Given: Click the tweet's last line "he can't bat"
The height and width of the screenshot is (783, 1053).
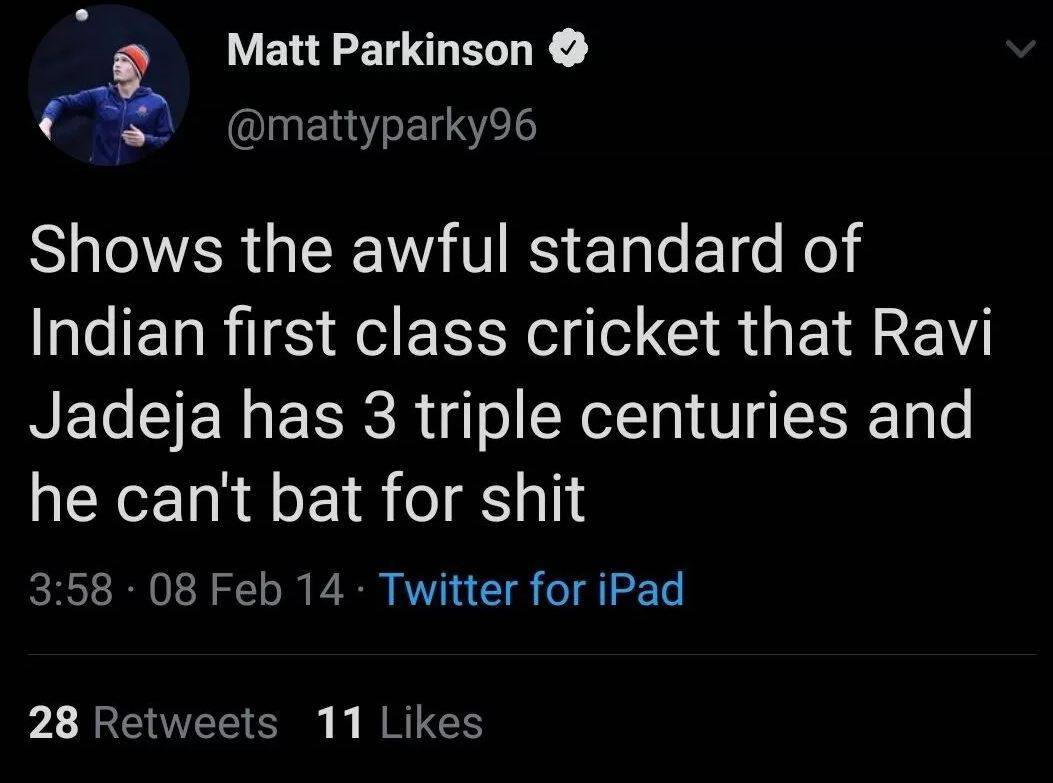Looking at the screenshot, I should point(305,498).
